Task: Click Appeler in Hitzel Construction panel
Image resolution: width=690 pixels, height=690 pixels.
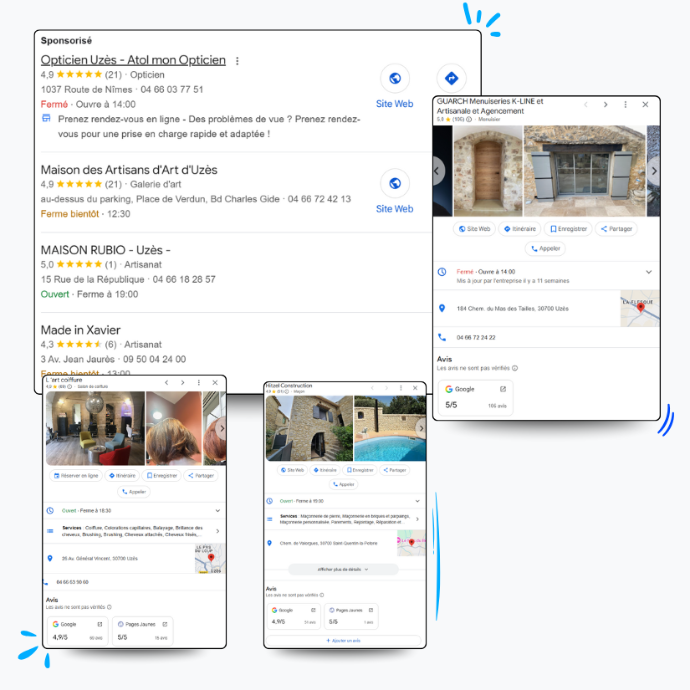Action: [x=344, y=484]
